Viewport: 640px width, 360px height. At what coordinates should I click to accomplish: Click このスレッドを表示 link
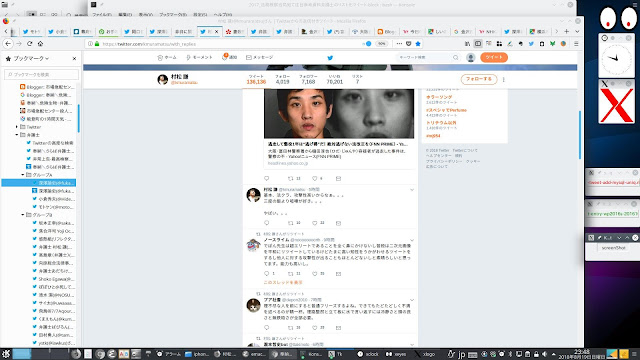[x=283, y=282]
